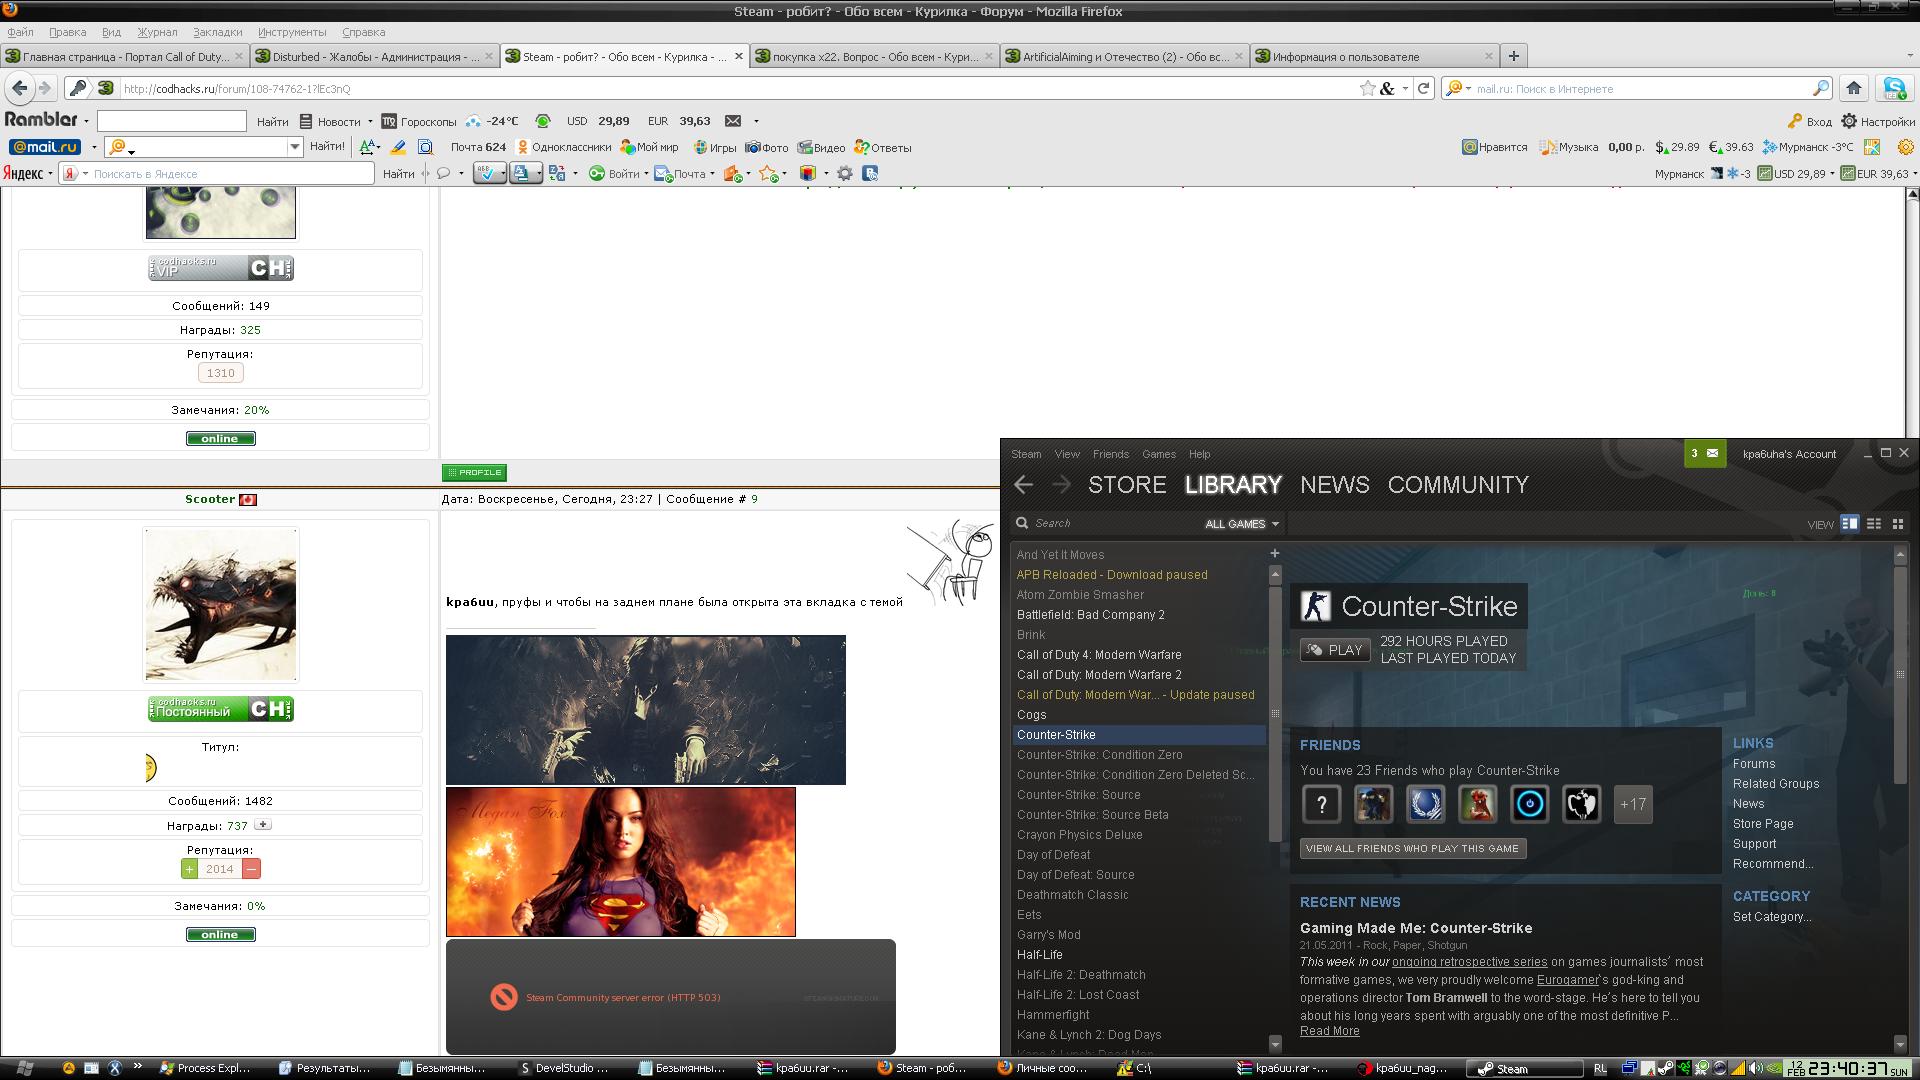Click the Firefox URL address bar

coord(735,88)
